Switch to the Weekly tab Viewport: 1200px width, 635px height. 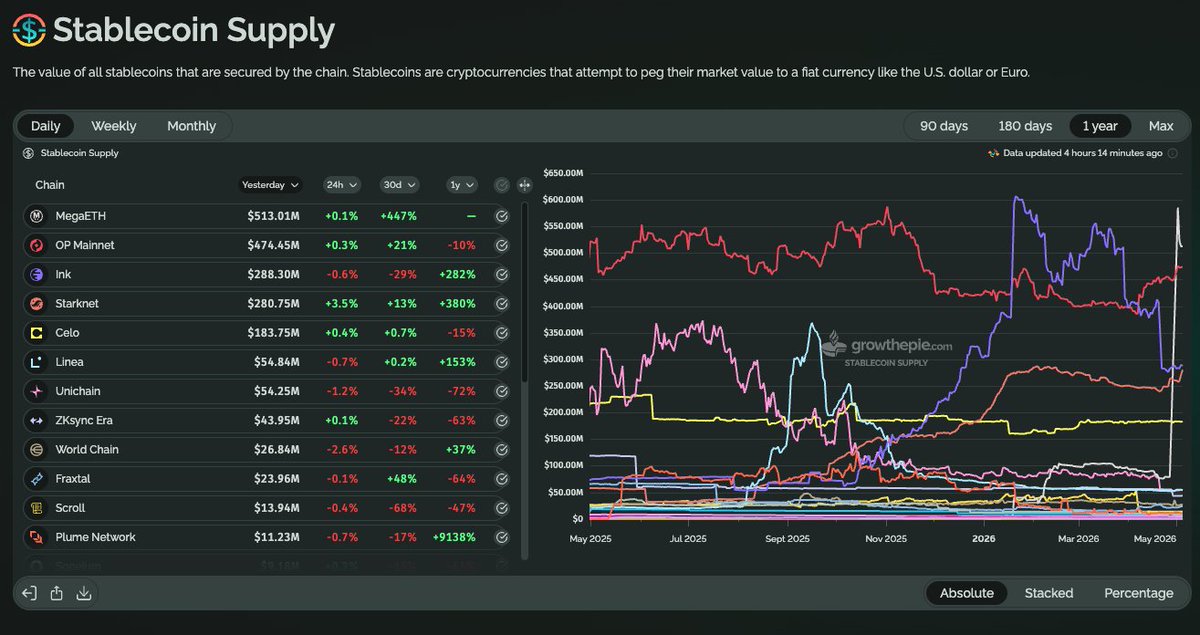pyautogui.click(x=114, y=126)
